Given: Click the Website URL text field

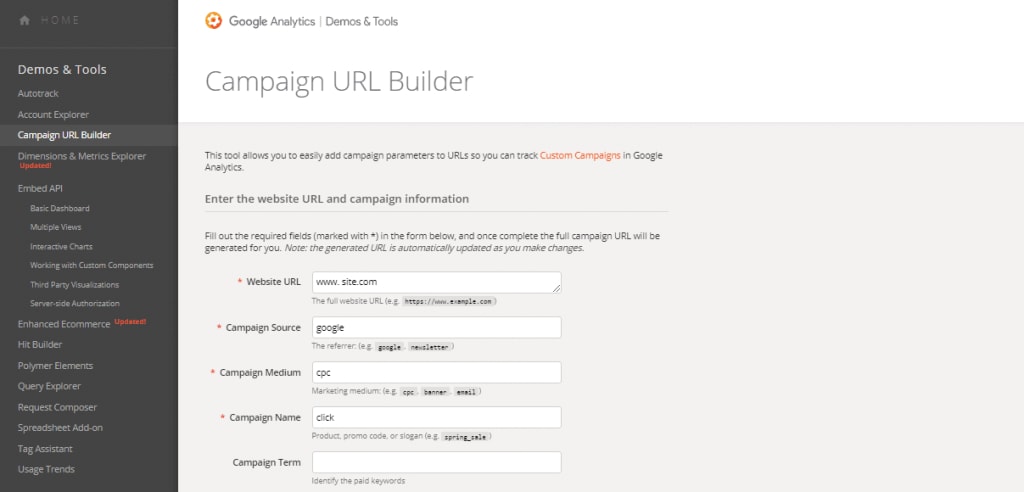Looking at the screenshot, I should tap(436, 282).
